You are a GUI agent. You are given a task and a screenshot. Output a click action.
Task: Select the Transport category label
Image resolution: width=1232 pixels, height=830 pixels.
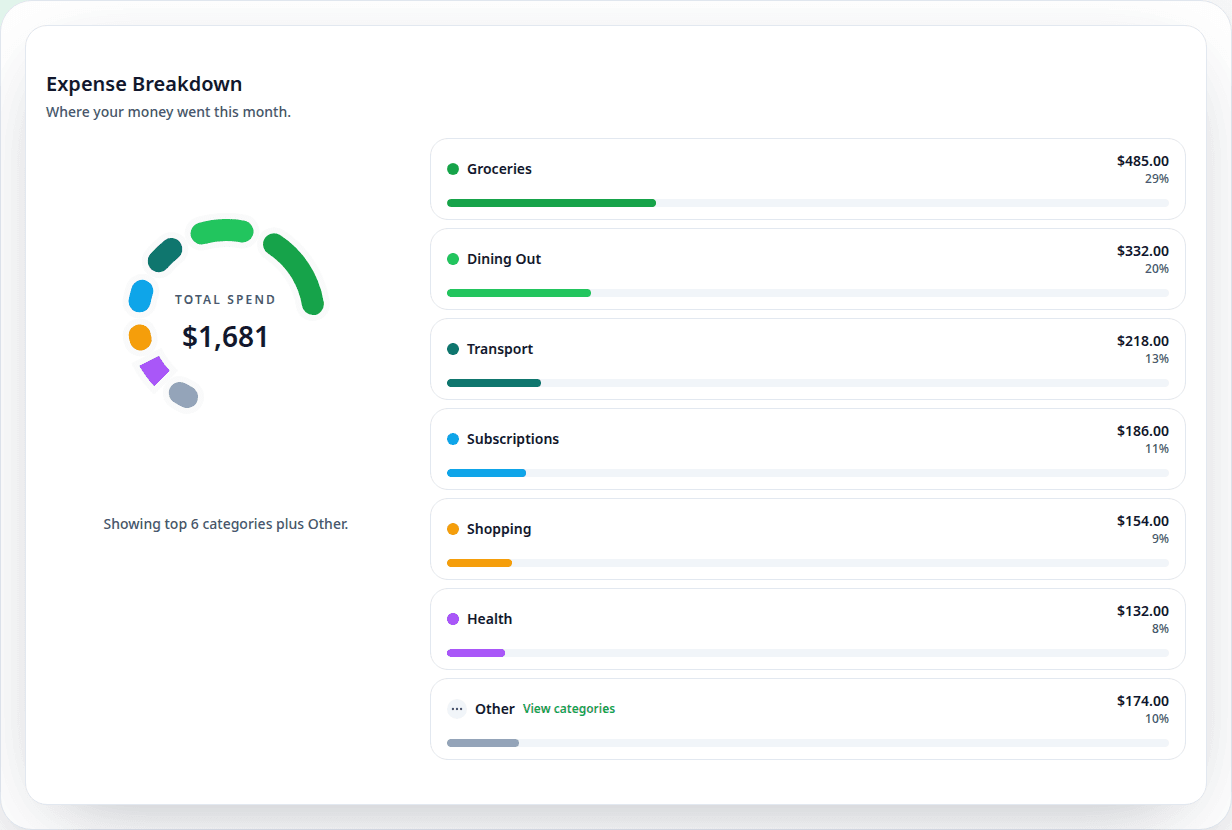coord(500,349)
